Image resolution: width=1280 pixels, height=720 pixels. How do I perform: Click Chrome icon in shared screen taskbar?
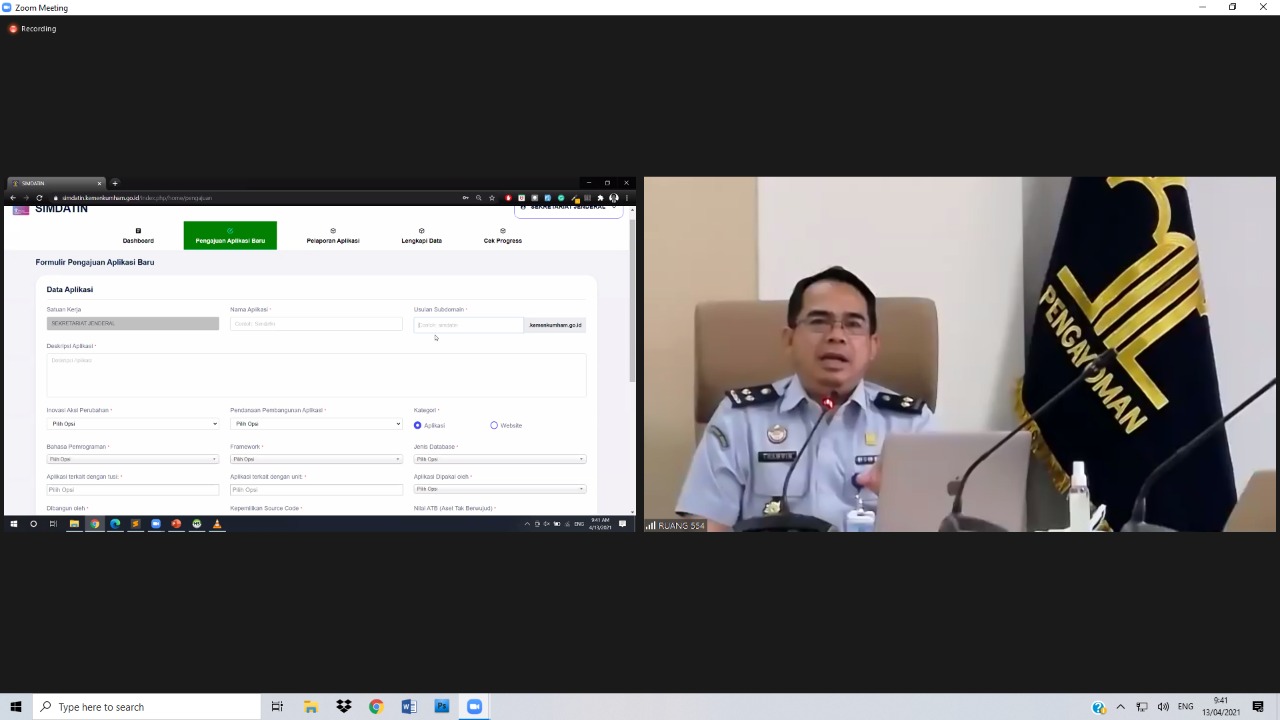point(95,524)
